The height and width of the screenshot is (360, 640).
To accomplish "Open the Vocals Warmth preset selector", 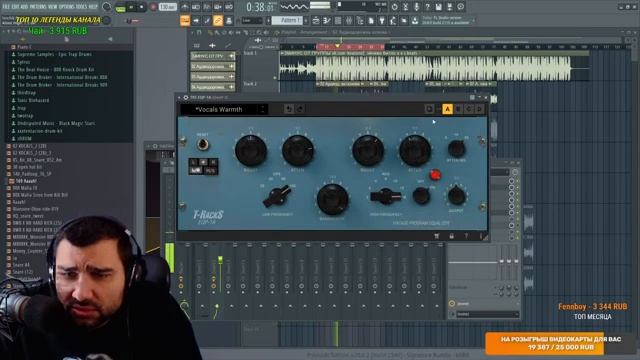I will coord(219,109).
